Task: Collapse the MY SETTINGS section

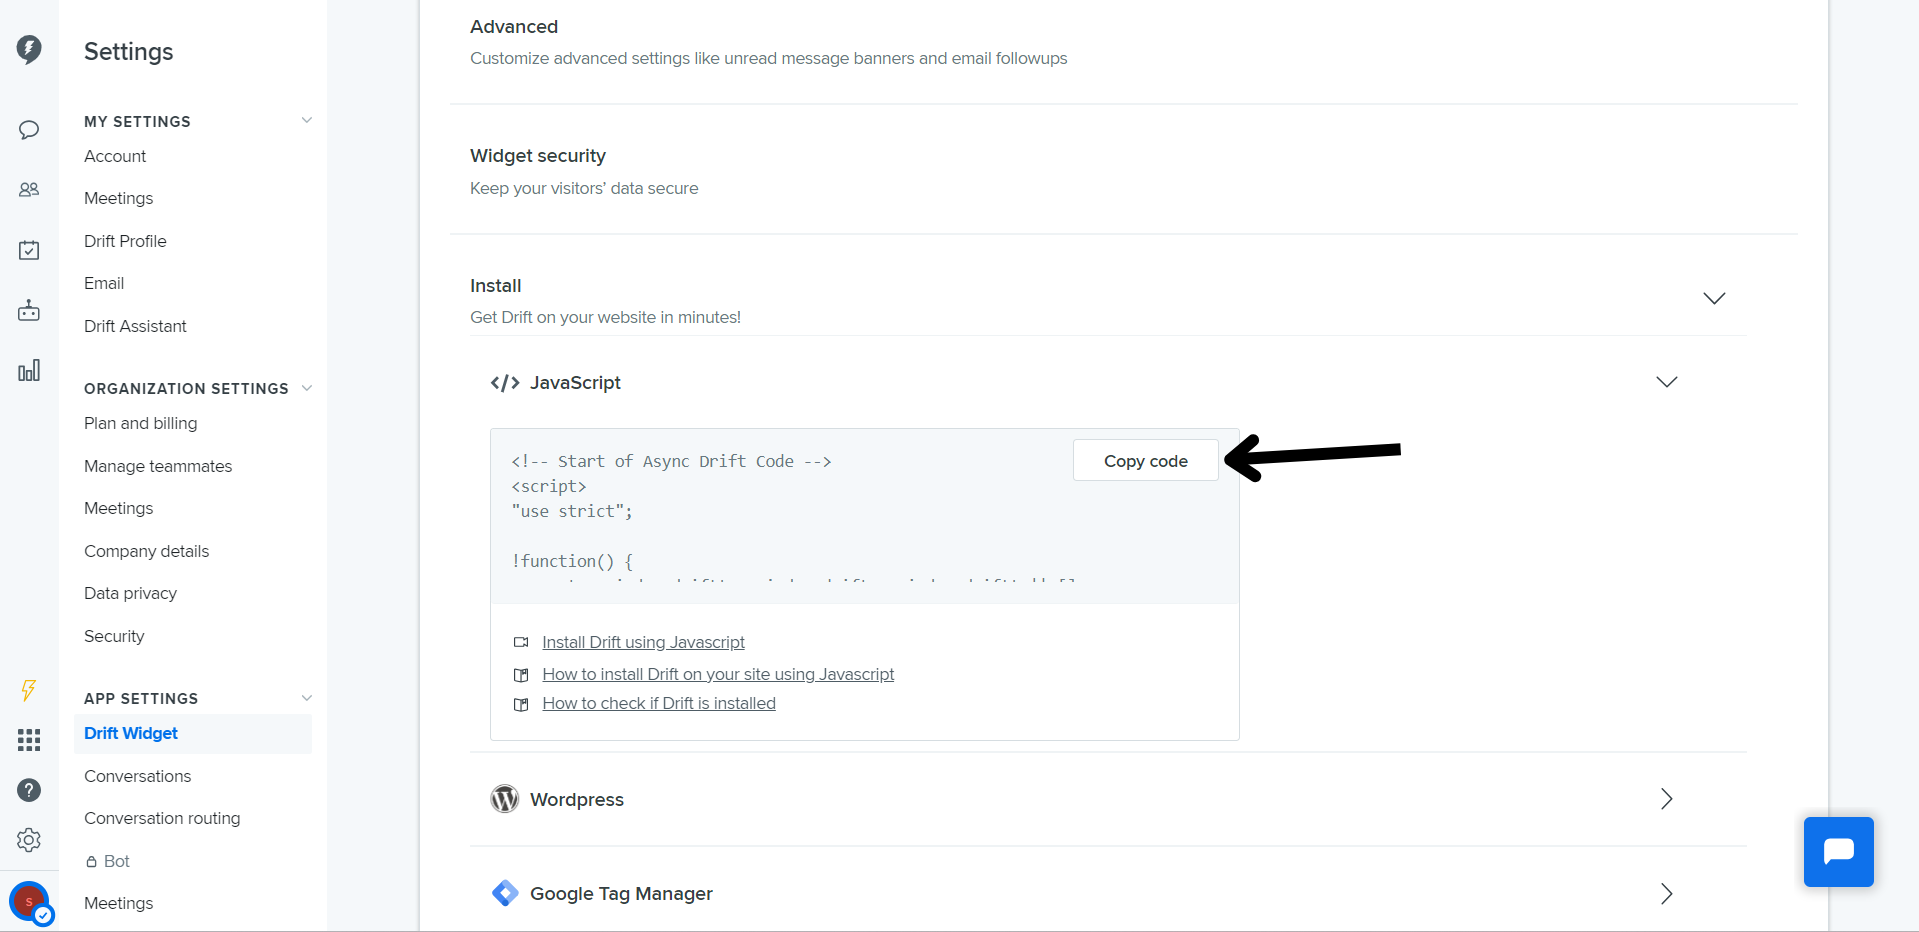Action: pos(307,121)
